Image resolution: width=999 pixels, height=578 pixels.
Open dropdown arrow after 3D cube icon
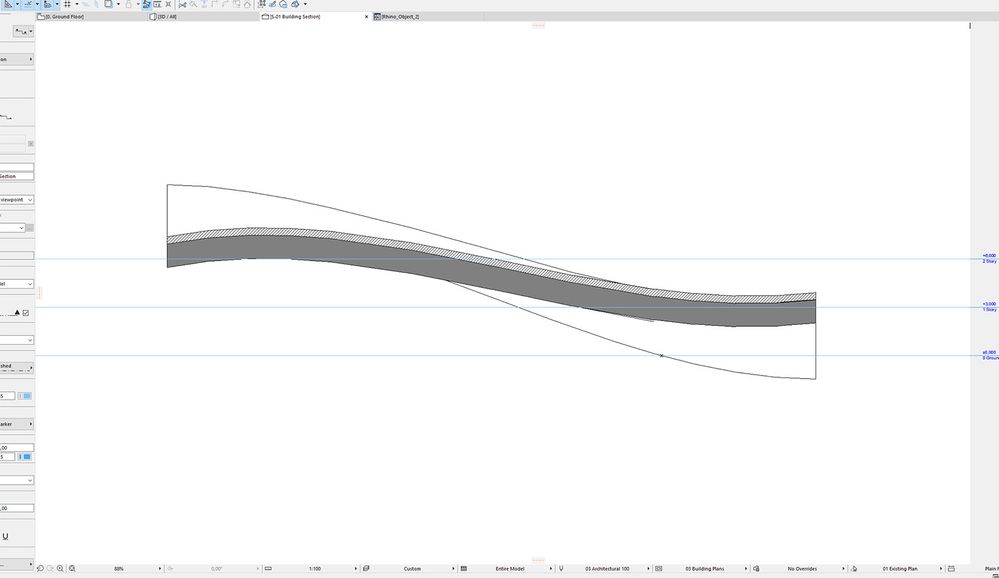[x=305, y=4]
